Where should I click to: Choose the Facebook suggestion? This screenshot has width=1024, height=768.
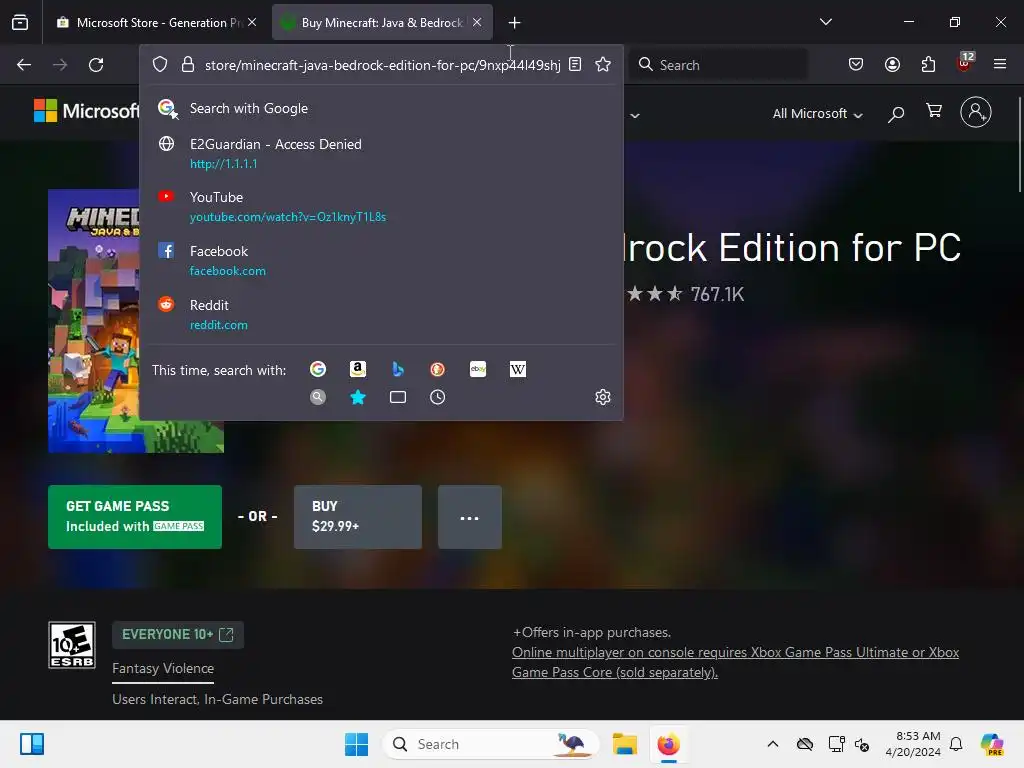[x=381, y=261]
